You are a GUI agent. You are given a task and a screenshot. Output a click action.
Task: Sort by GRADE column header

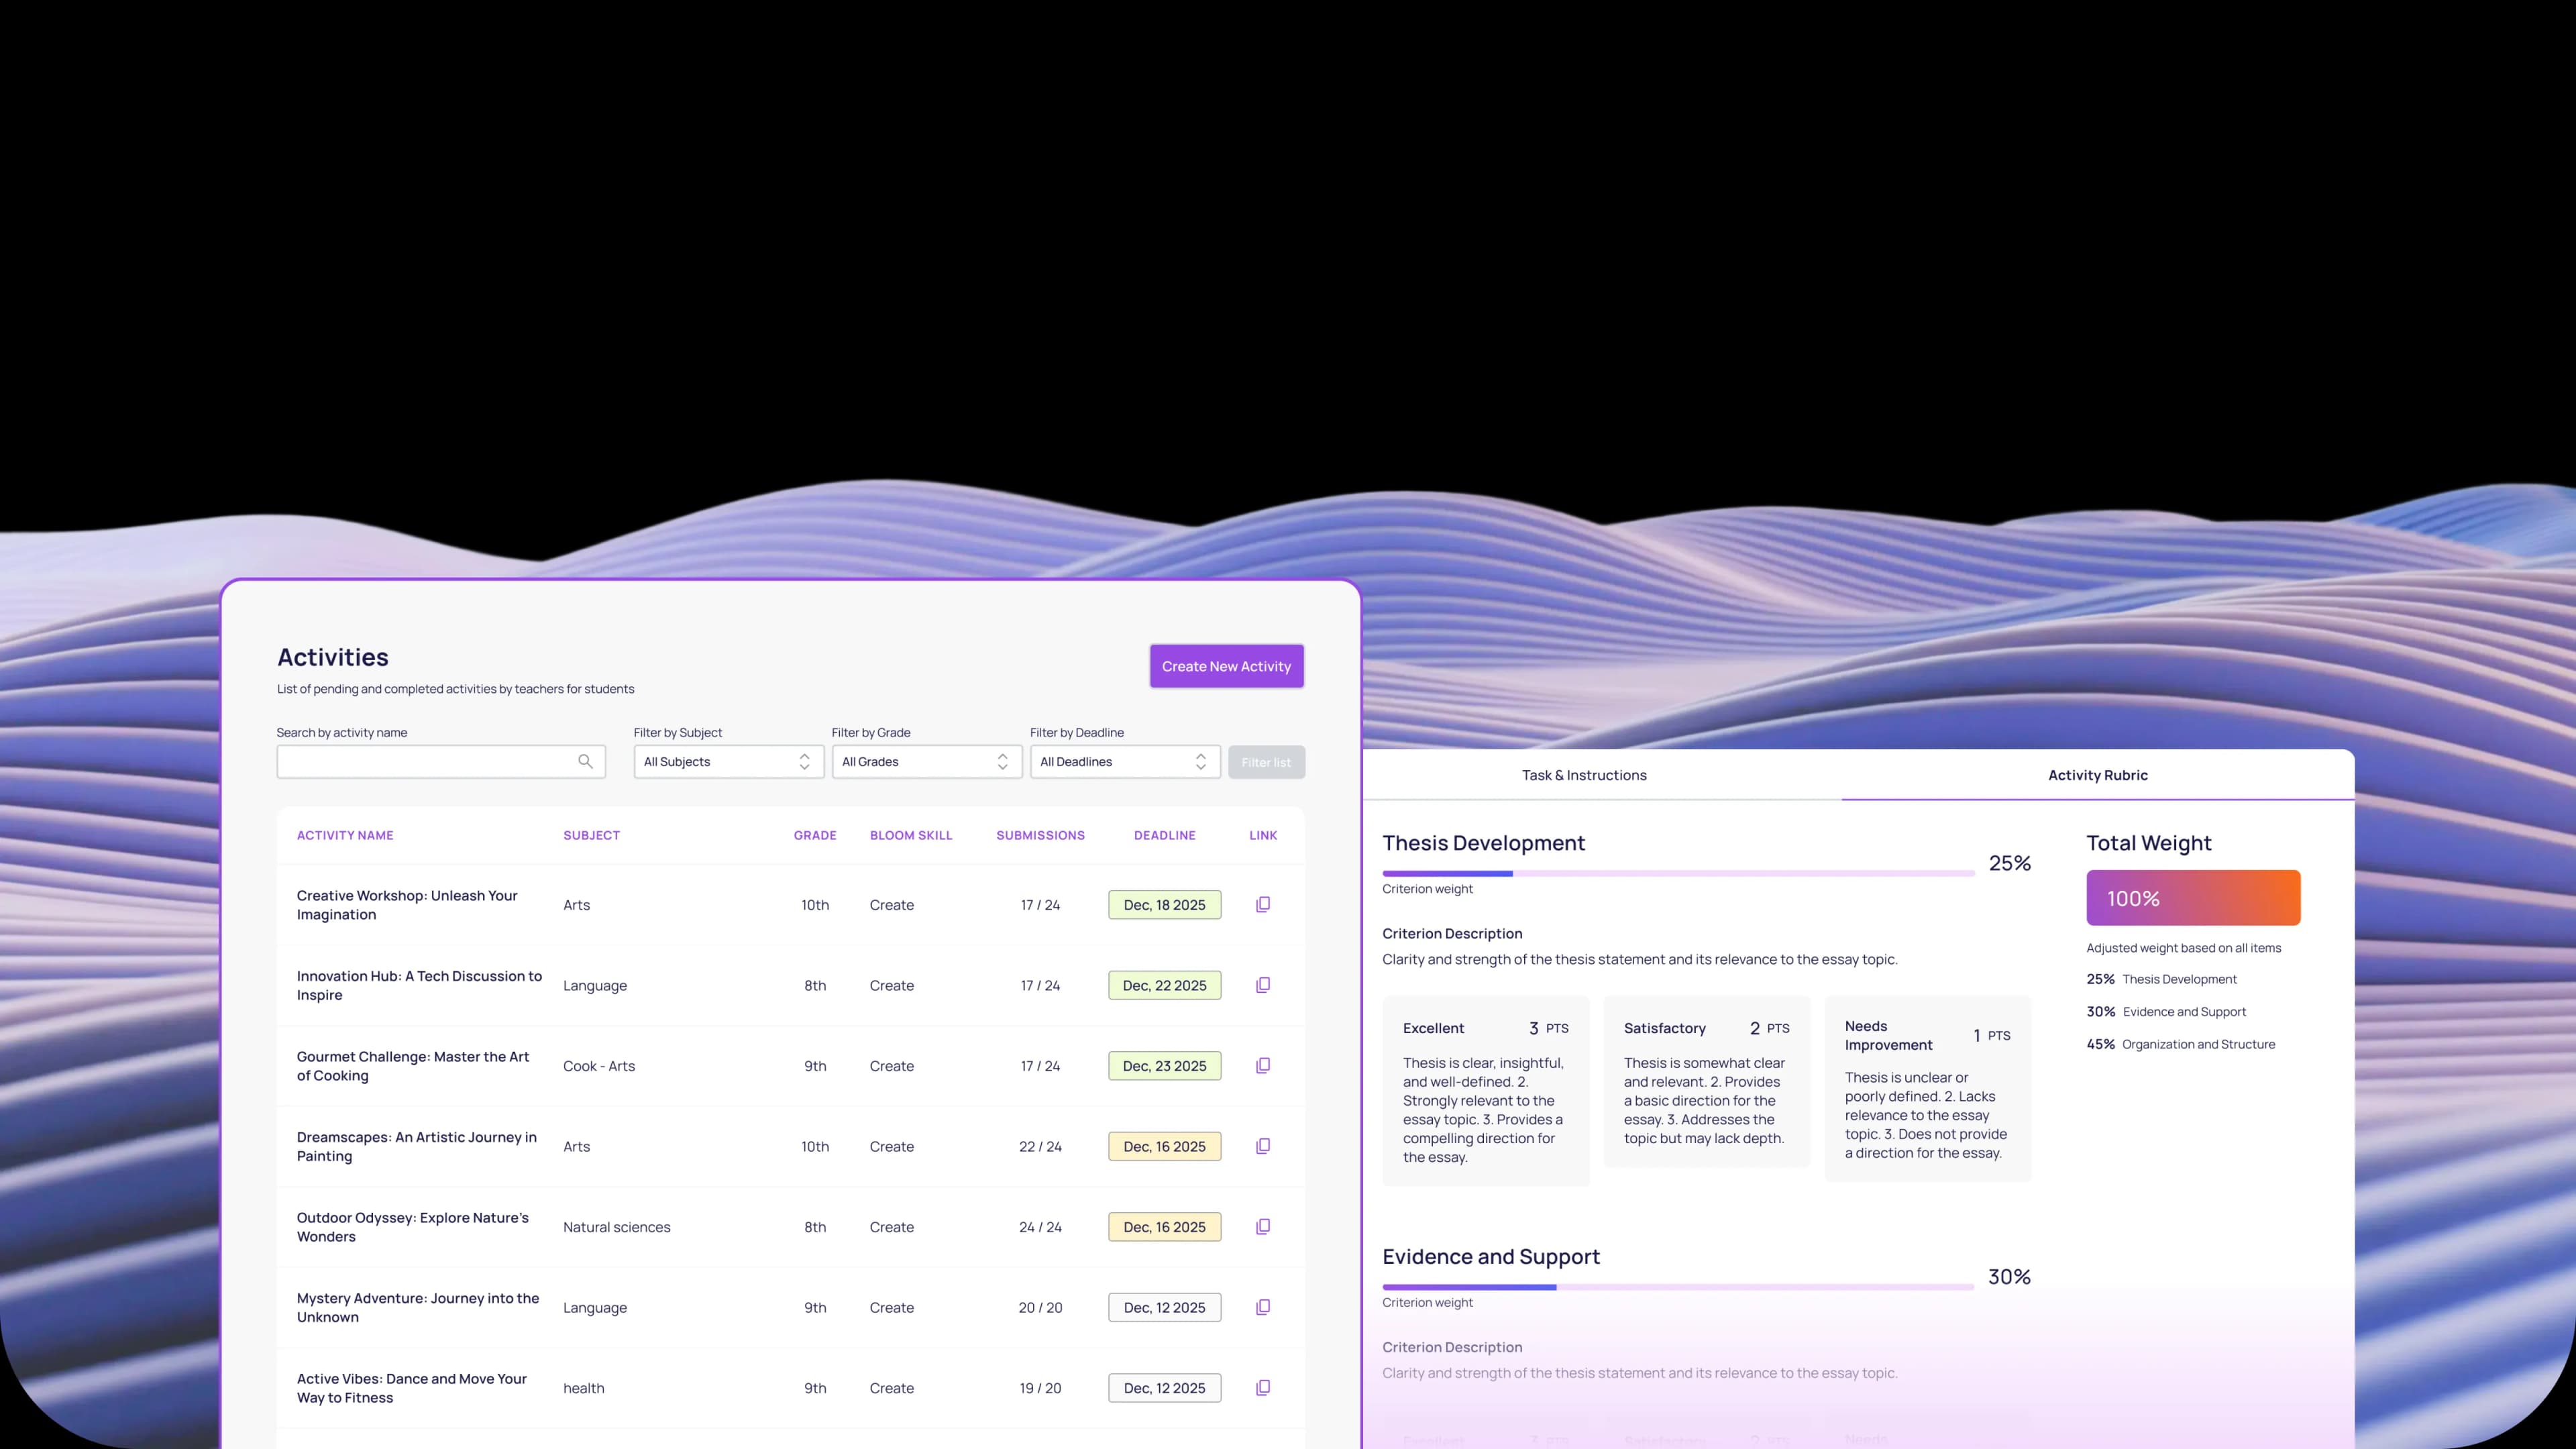(x=815, y=835)
